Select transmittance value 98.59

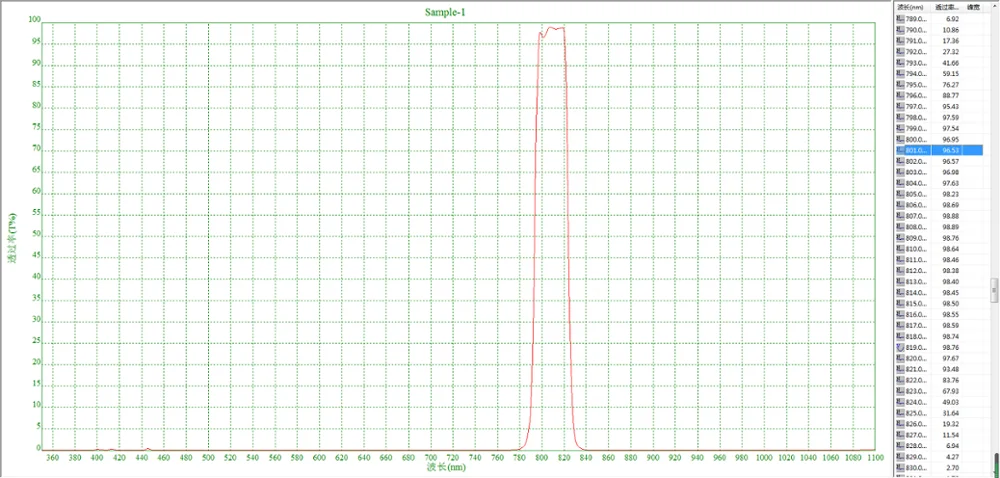pos(950,326)
